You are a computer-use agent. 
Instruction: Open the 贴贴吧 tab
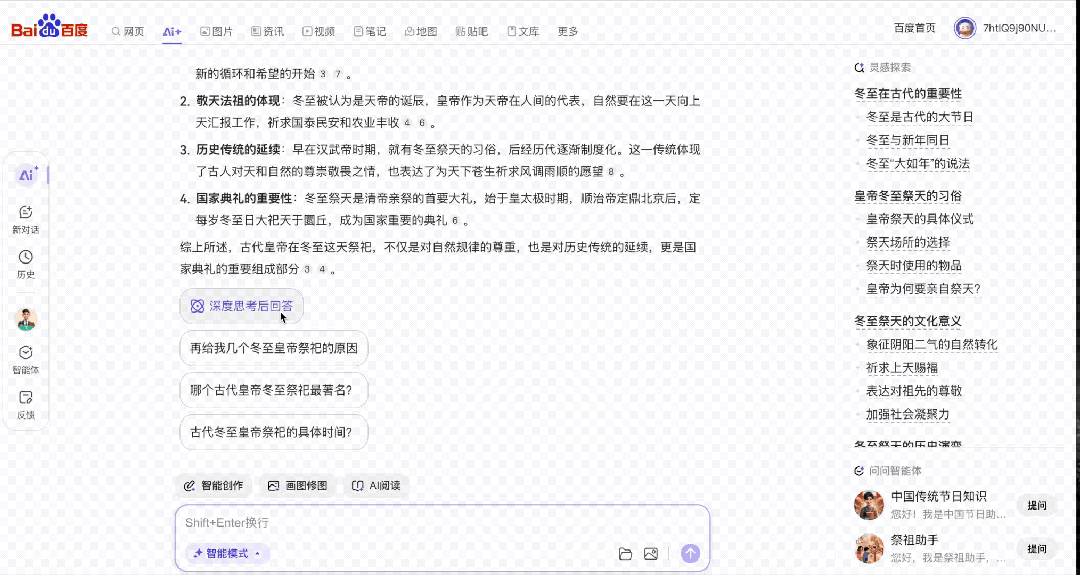[x=472, y=32]
